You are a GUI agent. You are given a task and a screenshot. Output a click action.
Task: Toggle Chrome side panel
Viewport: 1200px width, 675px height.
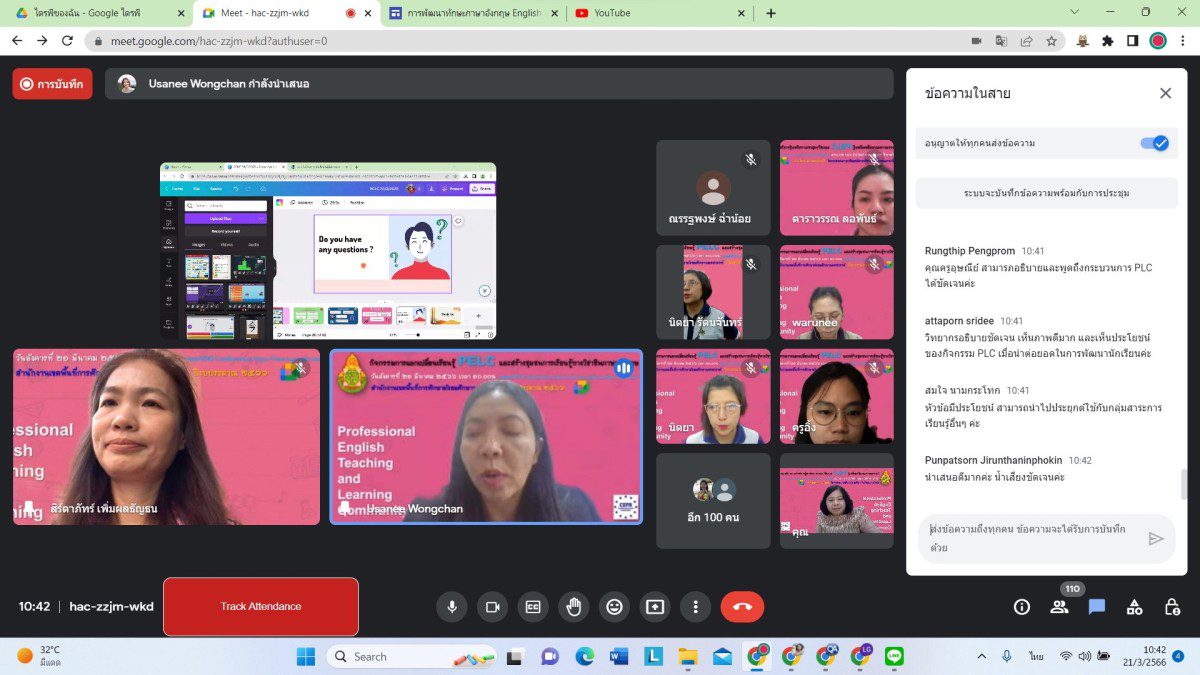[1132, 41]
